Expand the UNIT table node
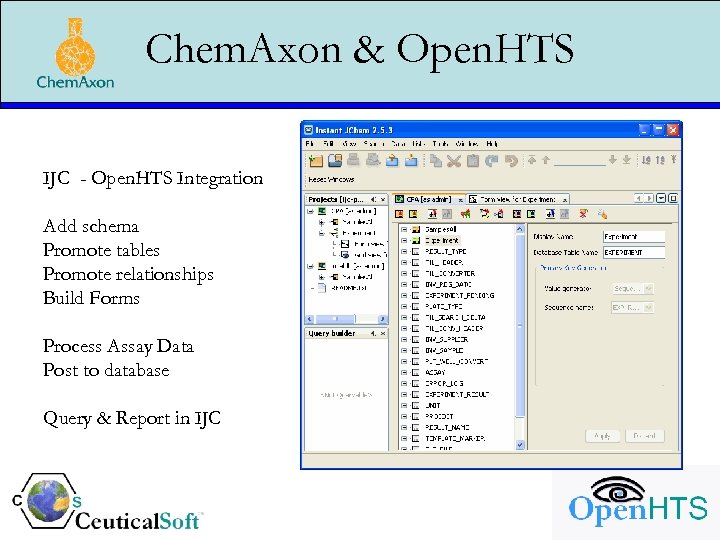This screenshot has height=540, width=720. coord(404,405)
